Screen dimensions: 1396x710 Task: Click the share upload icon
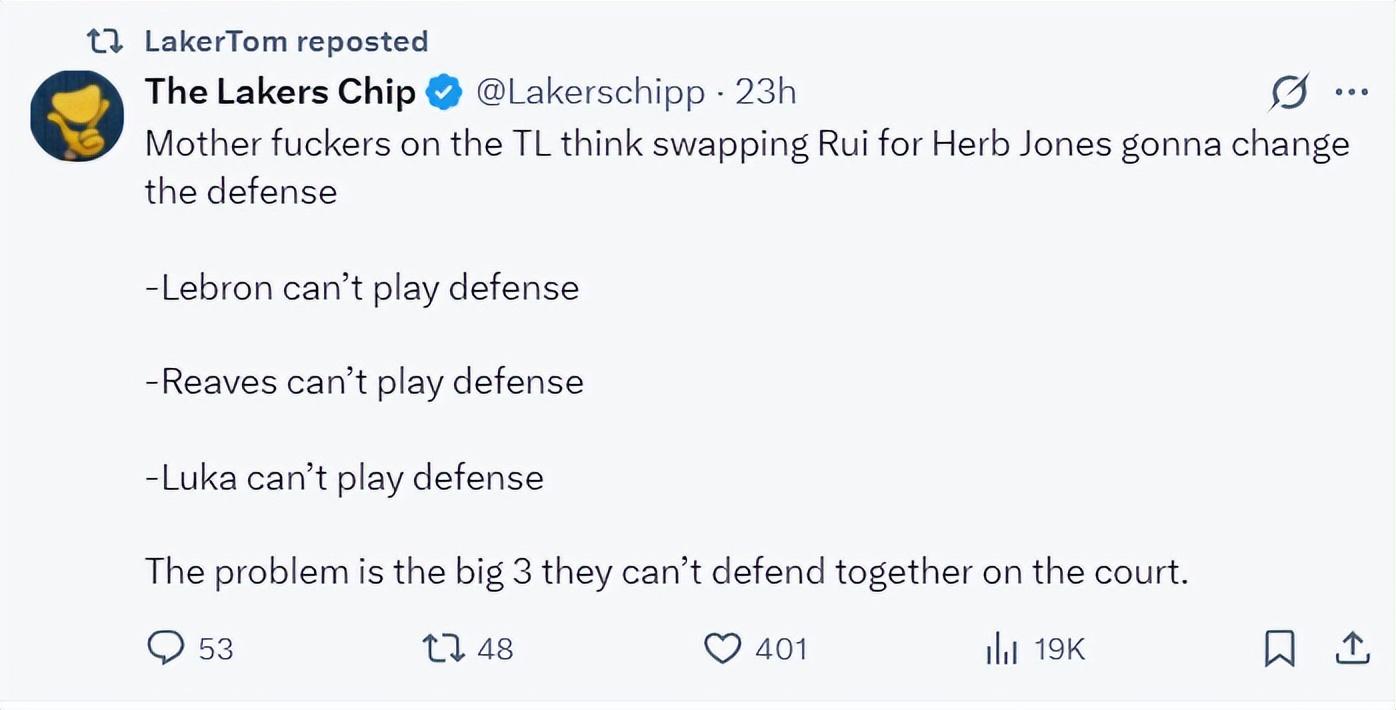coord(1352,649)
